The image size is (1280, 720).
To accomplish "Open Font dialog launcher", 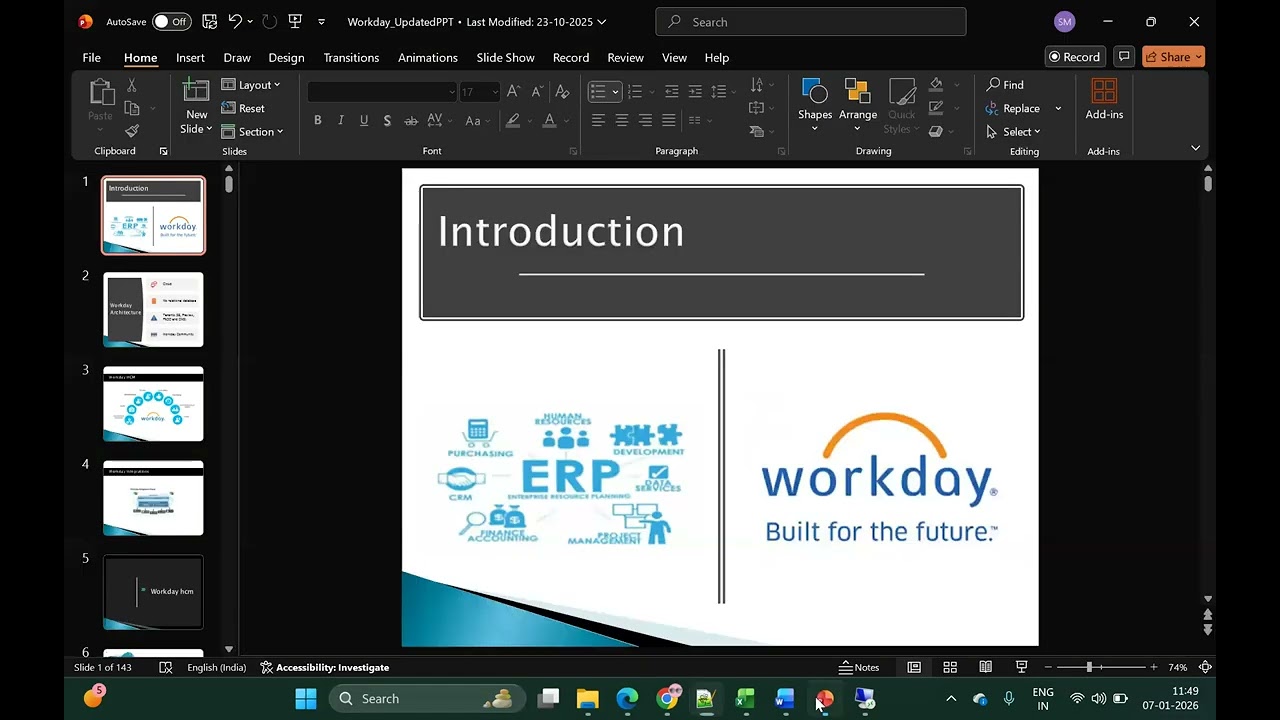I will [573, 151].
